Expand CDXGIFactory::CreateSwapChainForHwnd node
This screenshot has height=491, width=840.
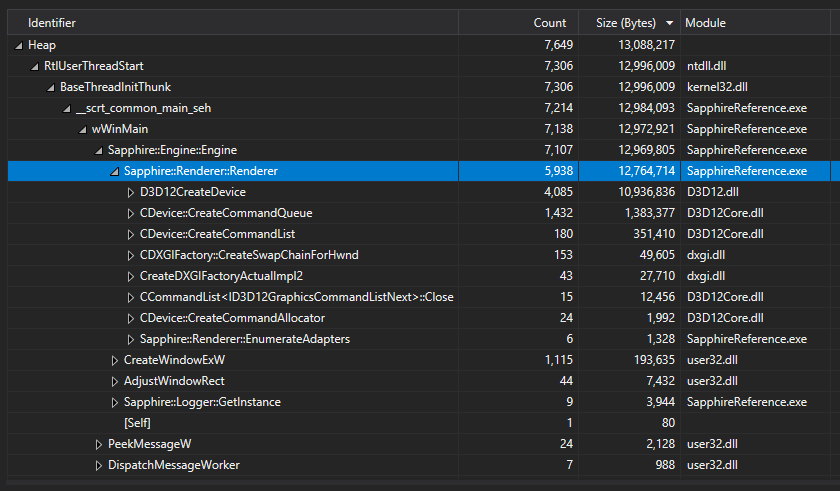[130, 255]
